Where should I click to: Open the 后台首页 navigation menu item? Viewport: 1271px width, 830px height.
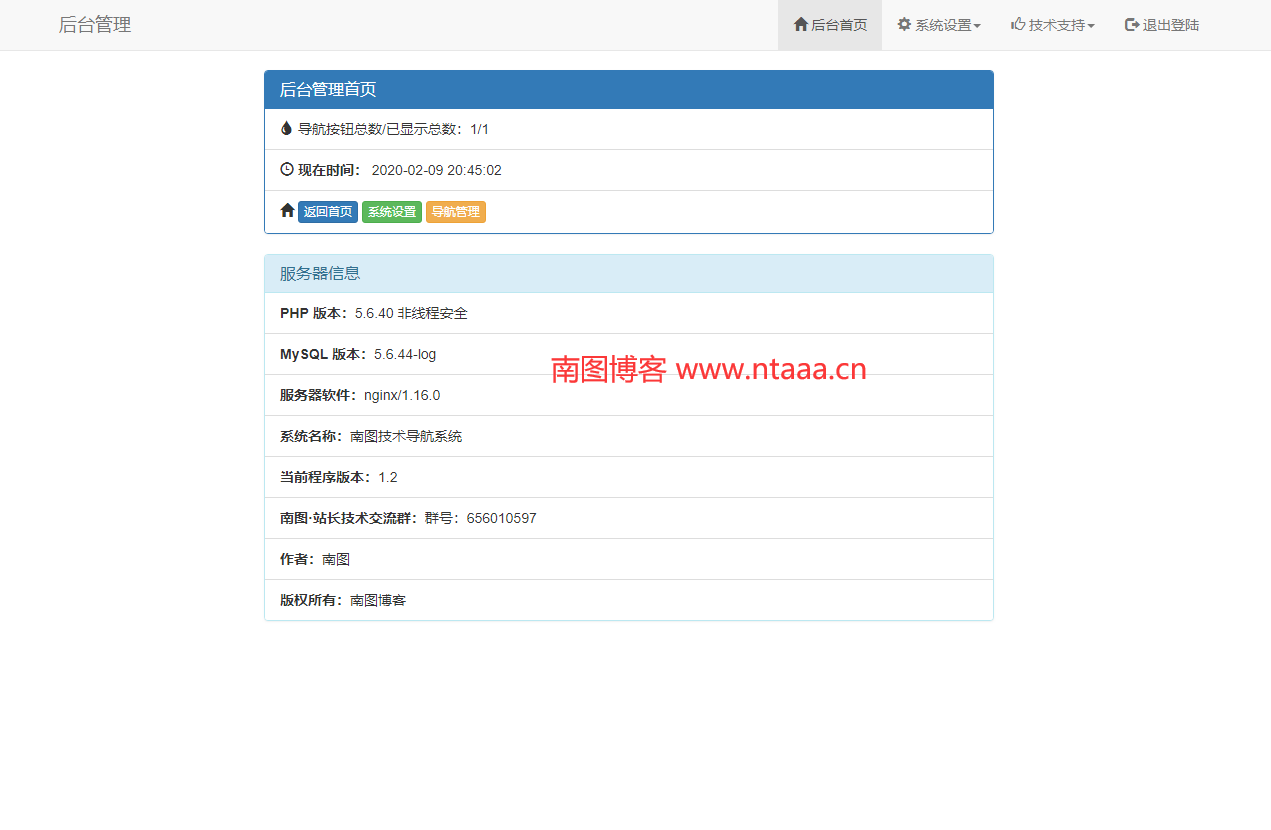[x=839, y=25]
